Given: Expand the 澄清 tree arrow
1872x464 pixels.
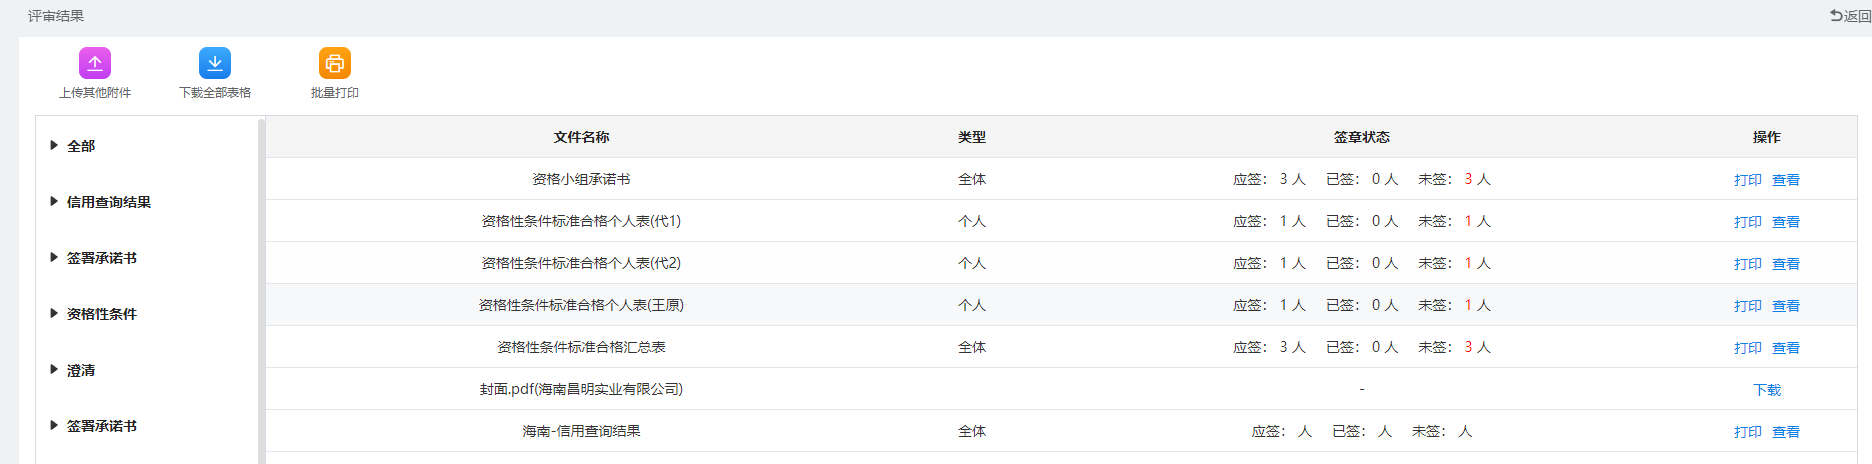Looking at the screenshot, I should point(54,369).
